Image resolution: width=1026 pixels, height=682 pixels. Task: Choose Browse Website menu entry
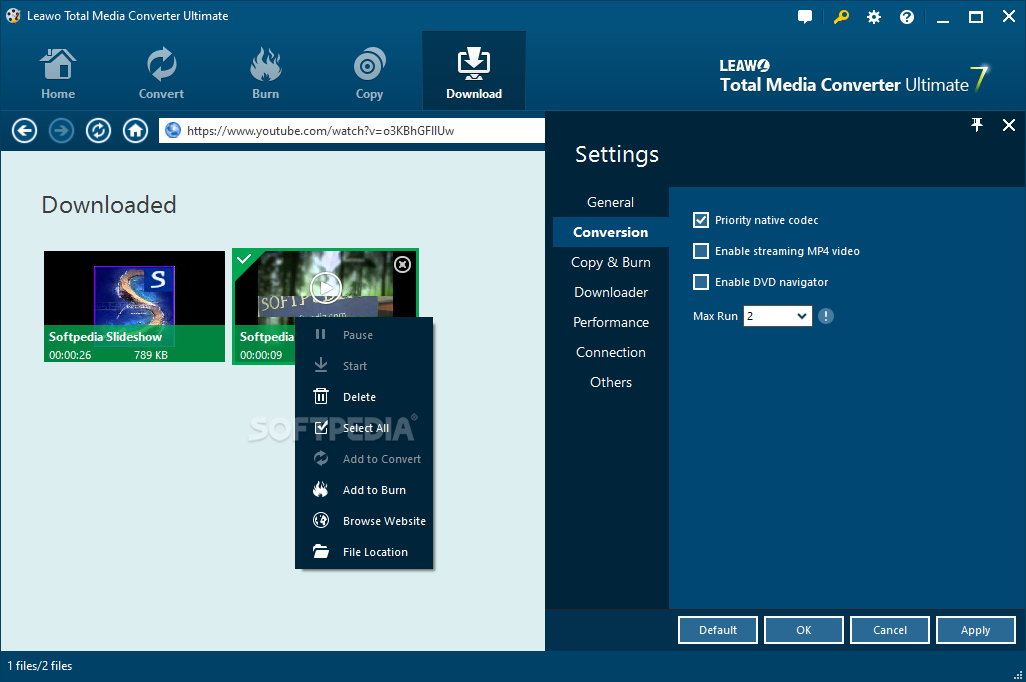[x=364, y=521]
